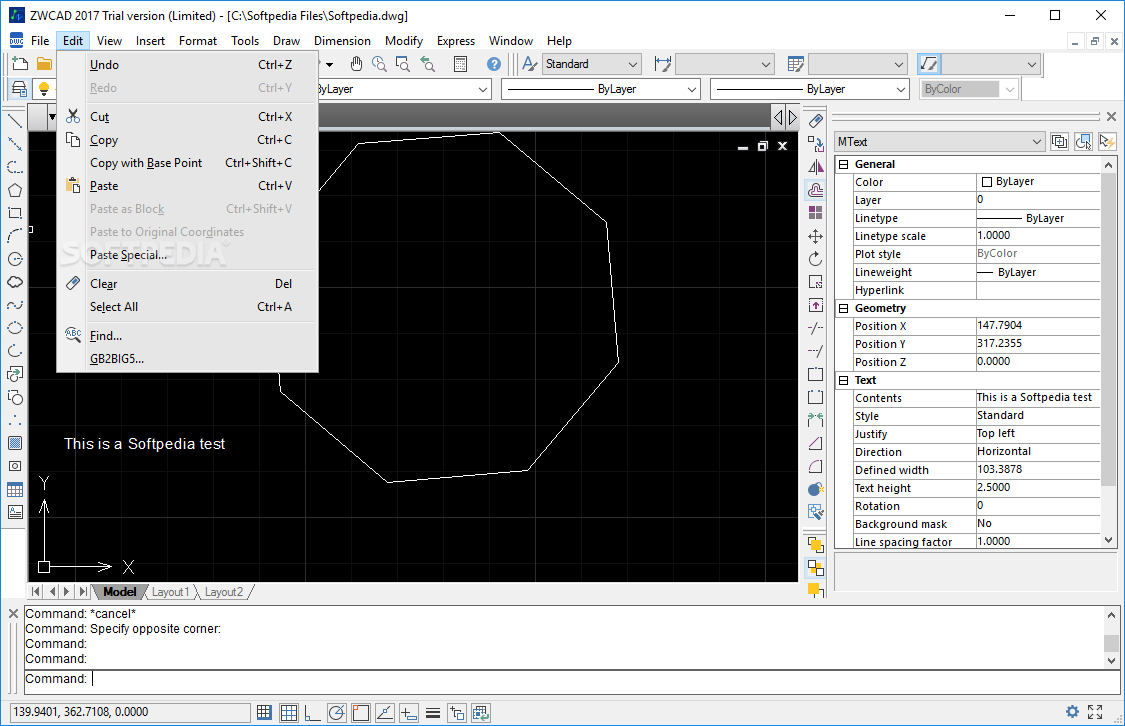The height and width of the screenshot is (726, 1125).
Task: Open the linetype ByLayer dropdown
Action: [601, 89]
